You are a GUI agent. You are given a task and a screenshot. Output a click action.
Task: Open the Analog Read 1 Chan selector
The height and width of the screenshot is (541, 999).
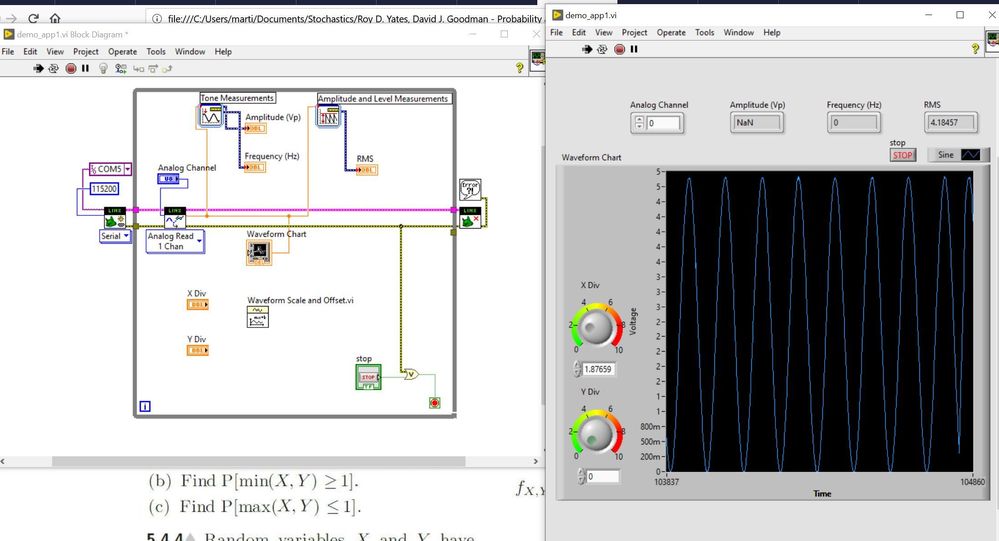coord(199,241)
